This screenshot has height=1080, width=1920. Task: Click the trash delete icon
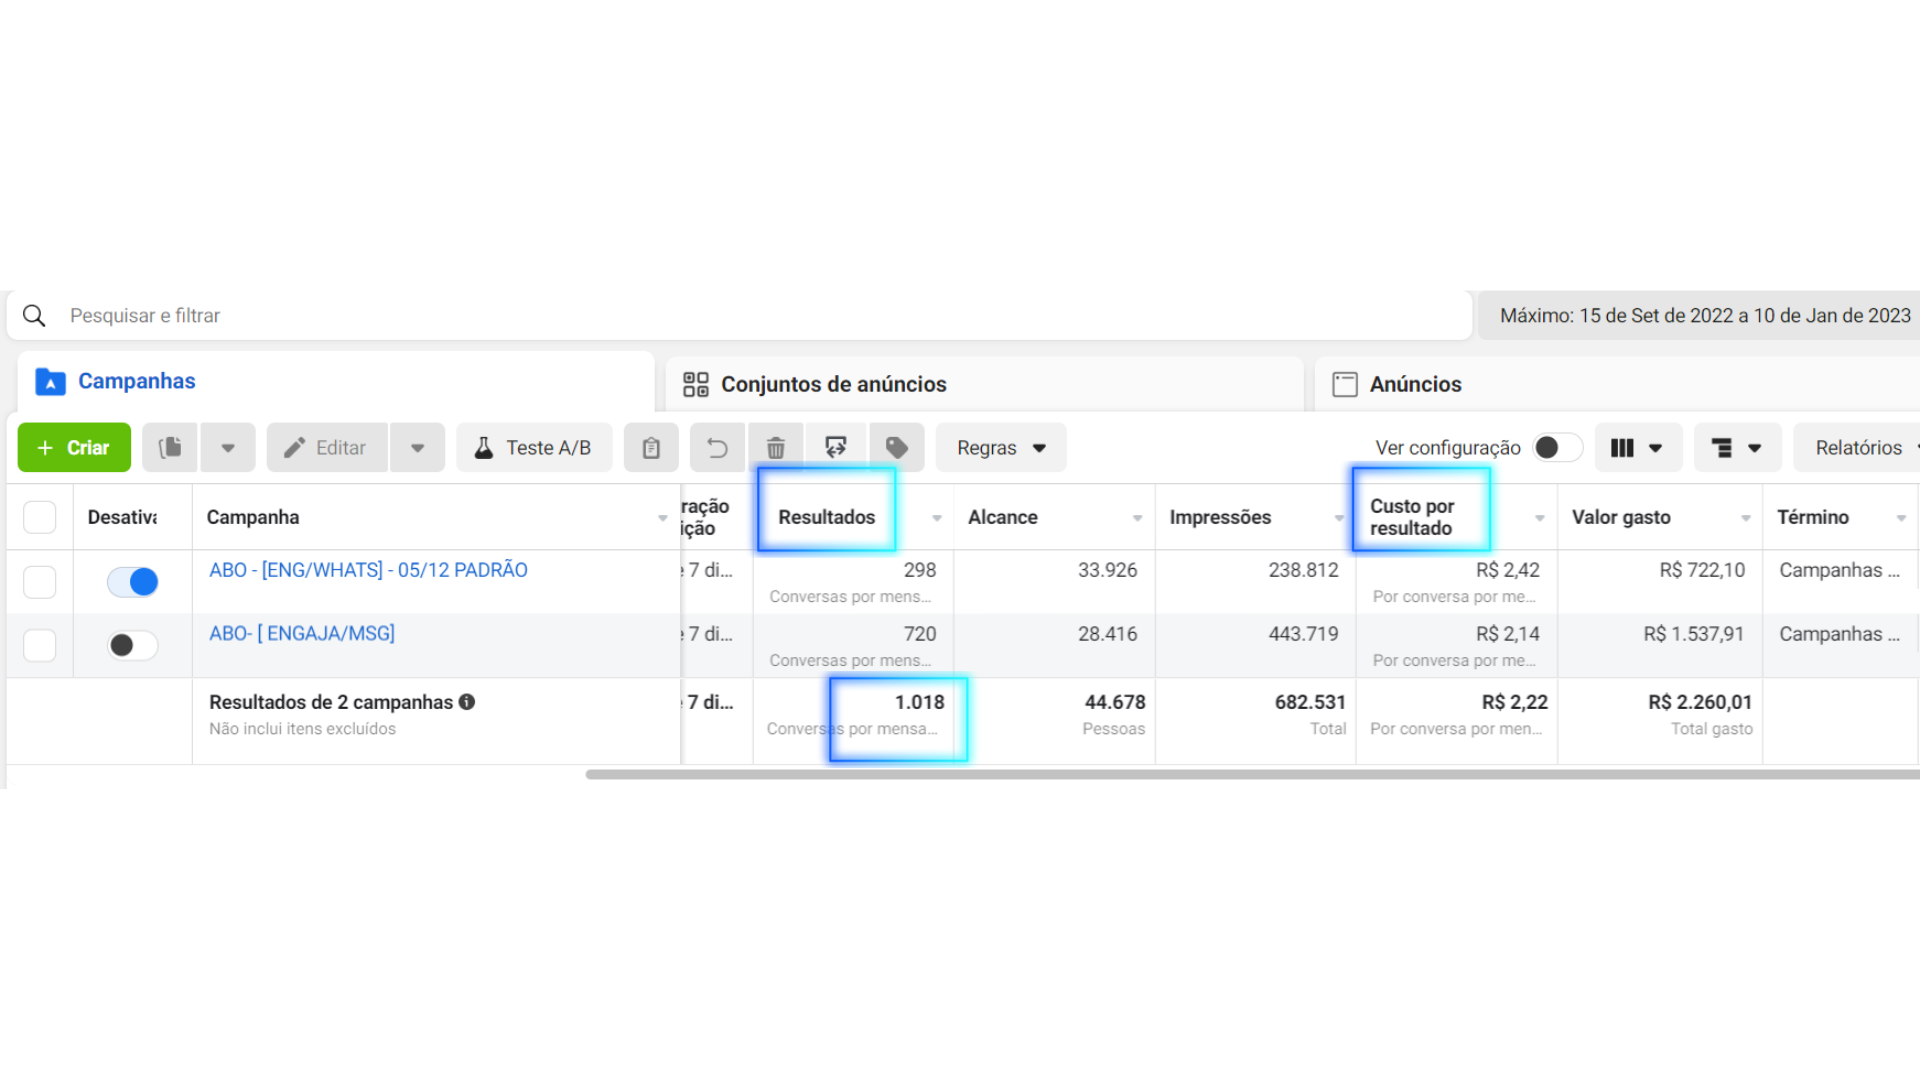click(775, 448)
